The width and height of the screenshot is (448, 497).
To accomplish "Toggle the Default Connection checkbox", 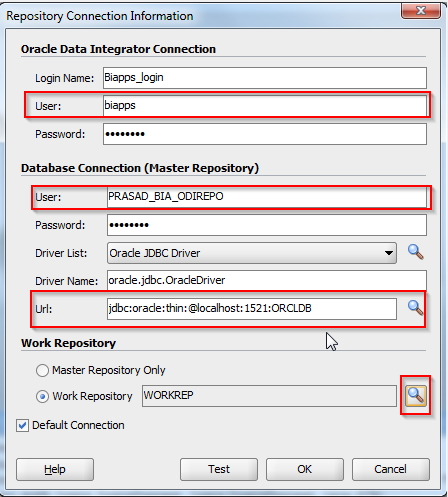I will [x=22, y=426].
